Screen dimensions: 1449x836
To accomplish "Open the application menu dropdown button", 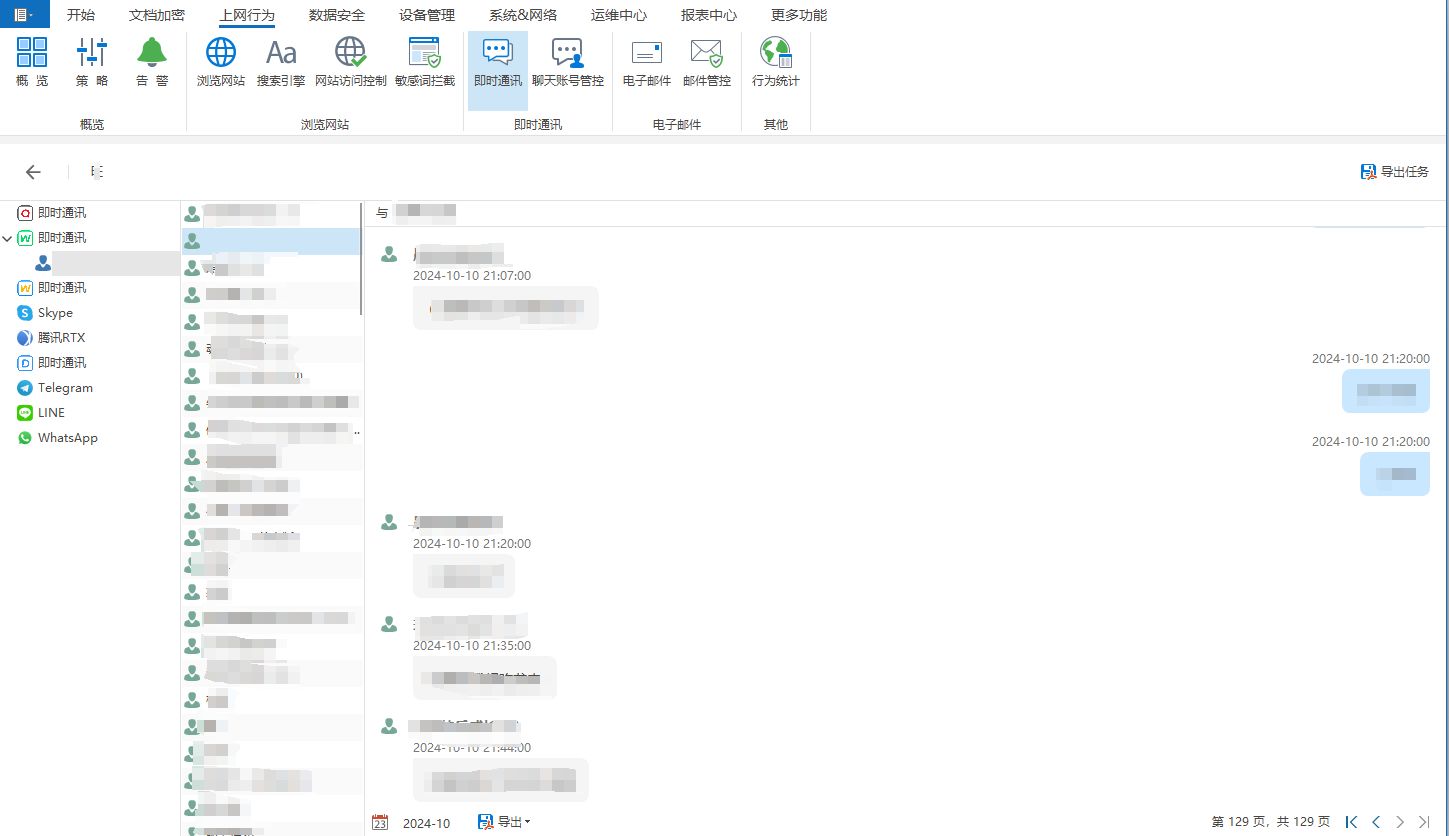I will tap(24, 15).
